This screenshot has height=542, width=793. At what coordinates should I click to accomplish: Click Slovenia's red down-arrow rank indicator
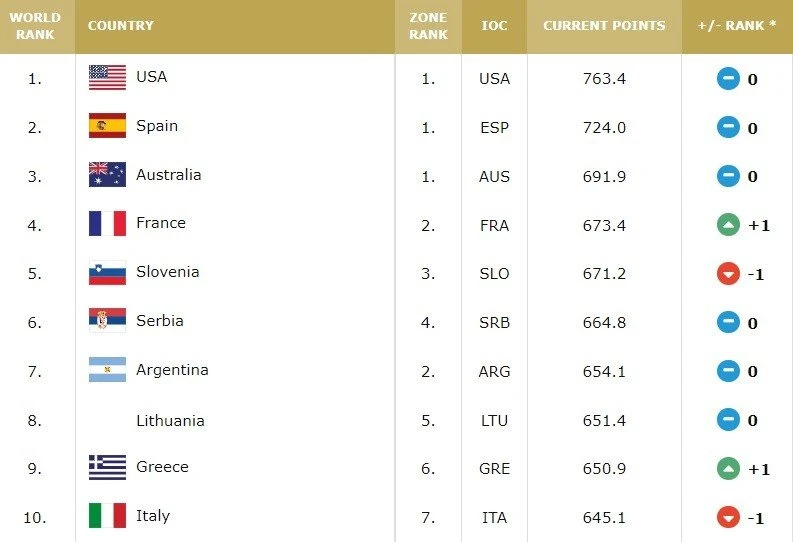point(728,274)
